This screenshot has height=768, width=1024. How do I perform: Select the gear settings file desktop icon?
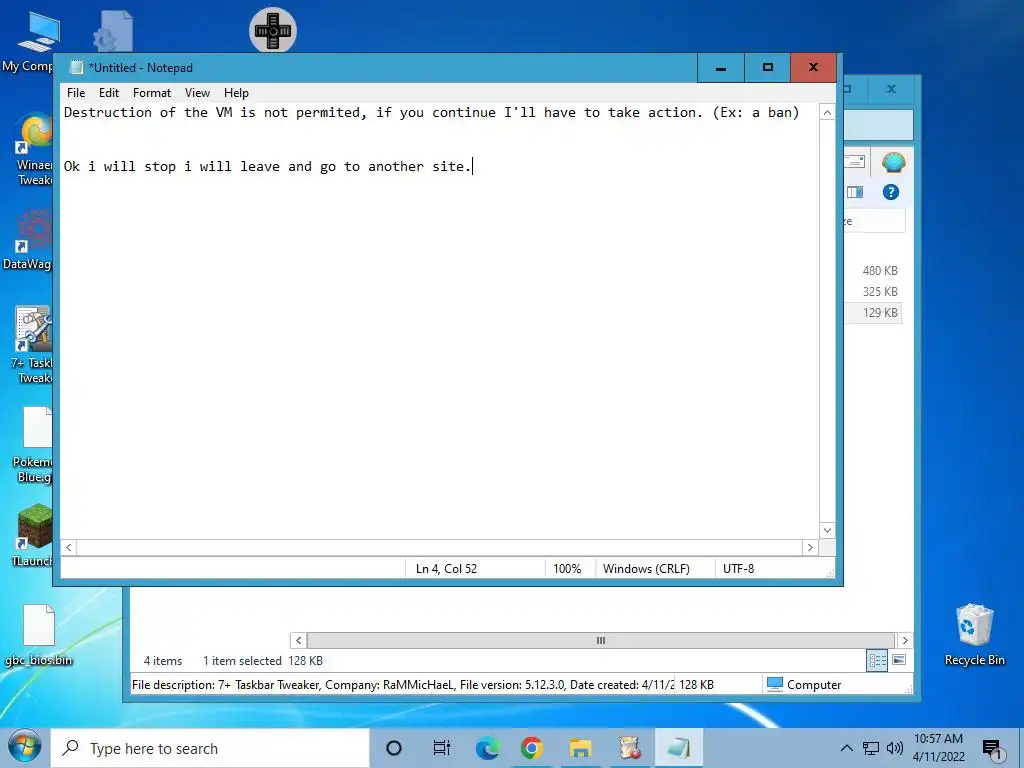[x=113, y=31]
